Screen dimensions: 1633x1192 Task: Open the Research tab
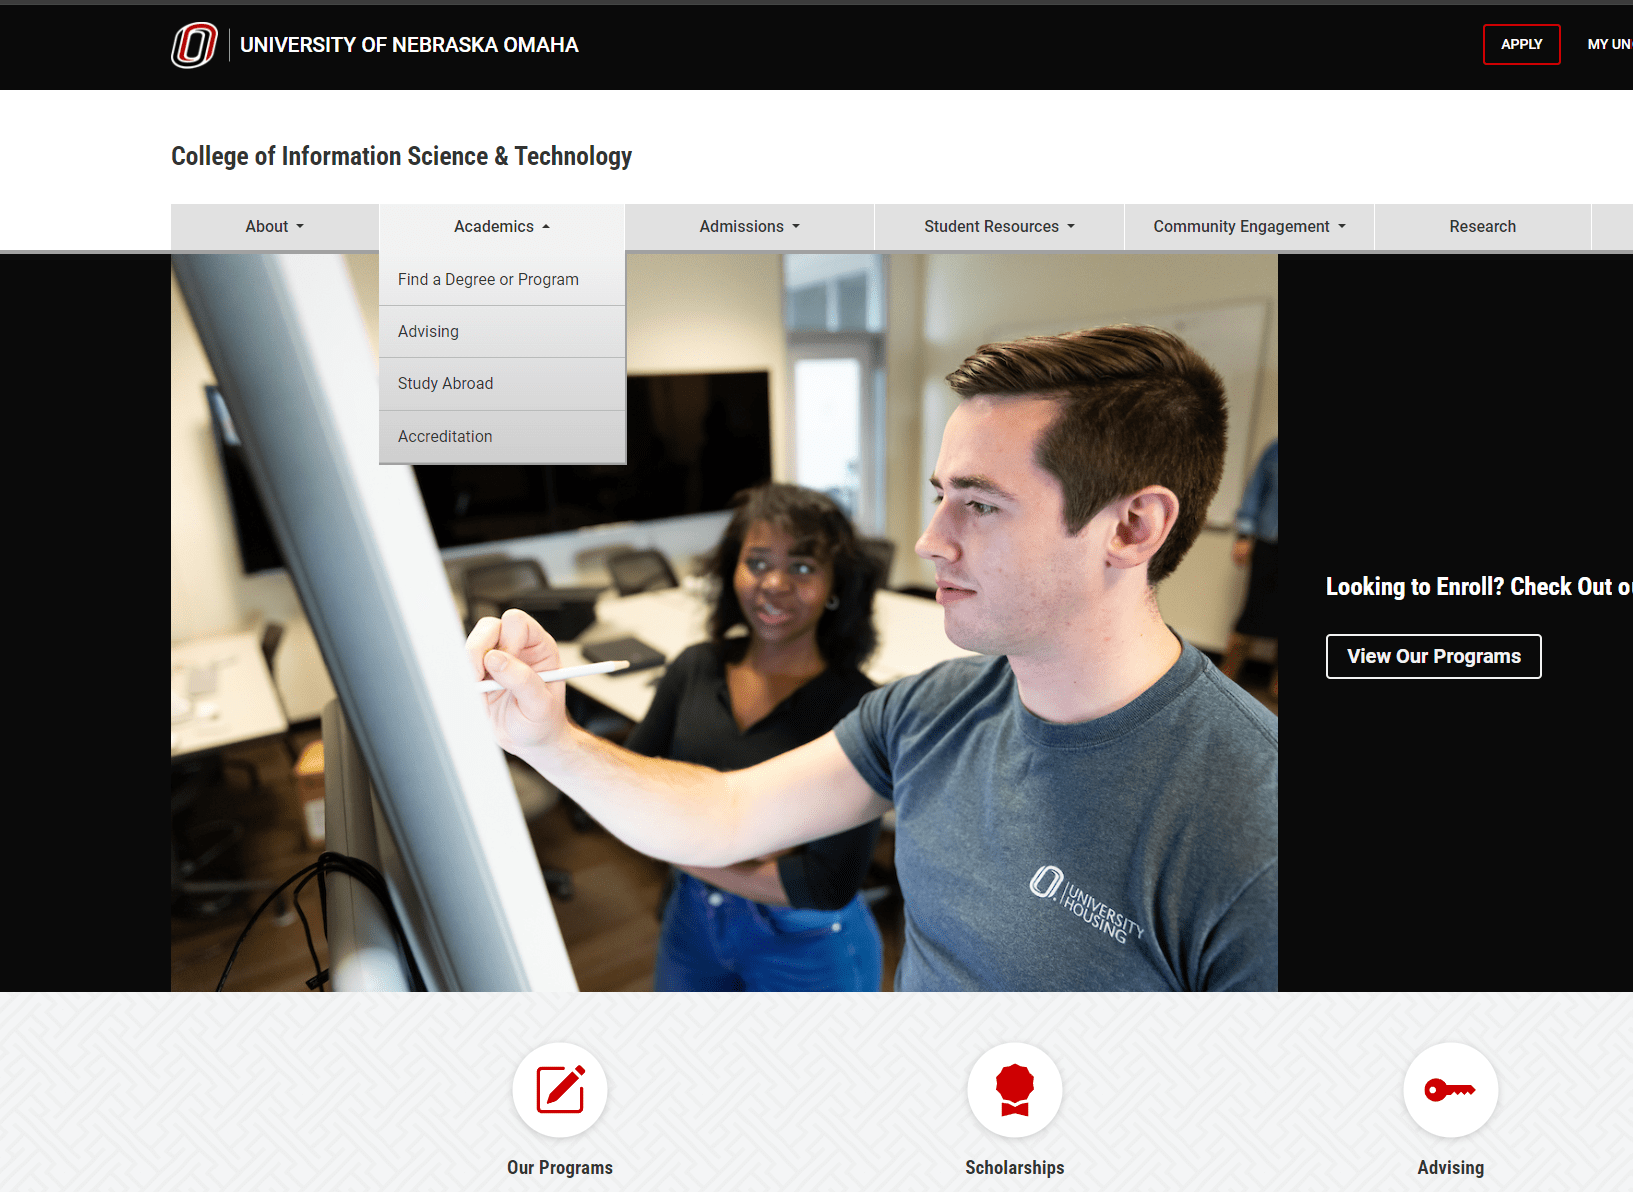coord(1483,227)
